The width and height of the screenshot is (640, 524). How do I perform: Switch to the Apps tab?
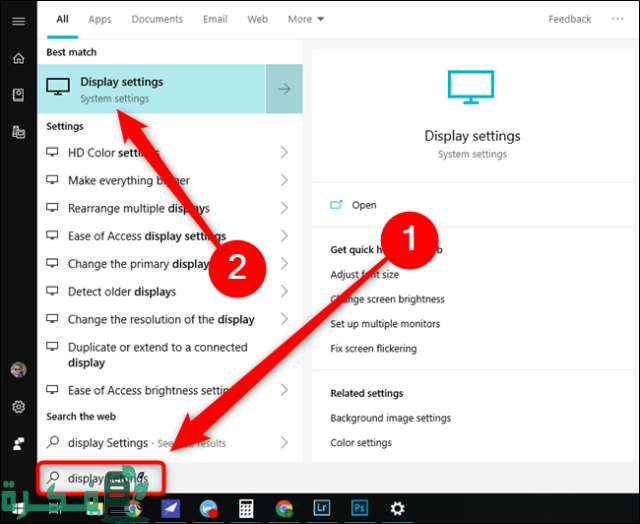100,19
